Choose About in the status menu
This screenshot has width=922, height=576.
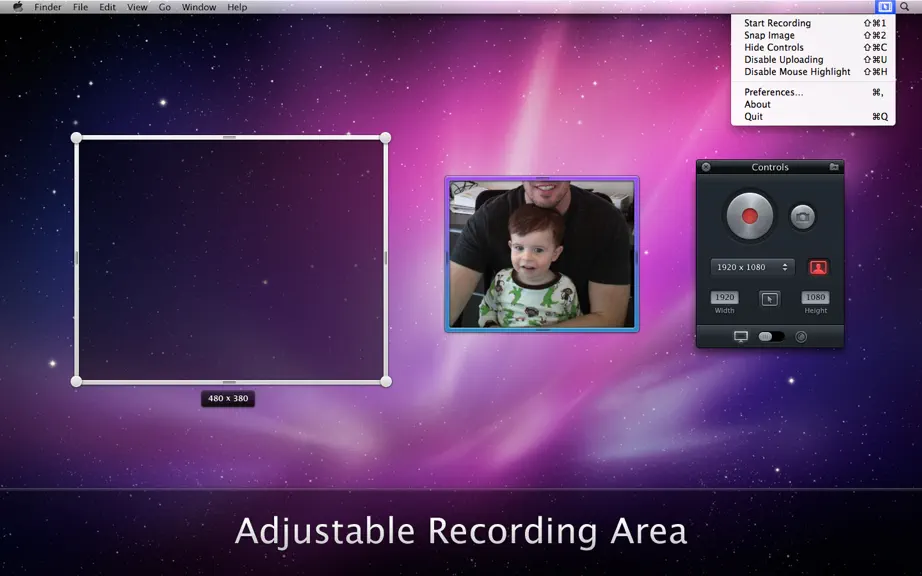pyautogui.click(x=813, y=105)
